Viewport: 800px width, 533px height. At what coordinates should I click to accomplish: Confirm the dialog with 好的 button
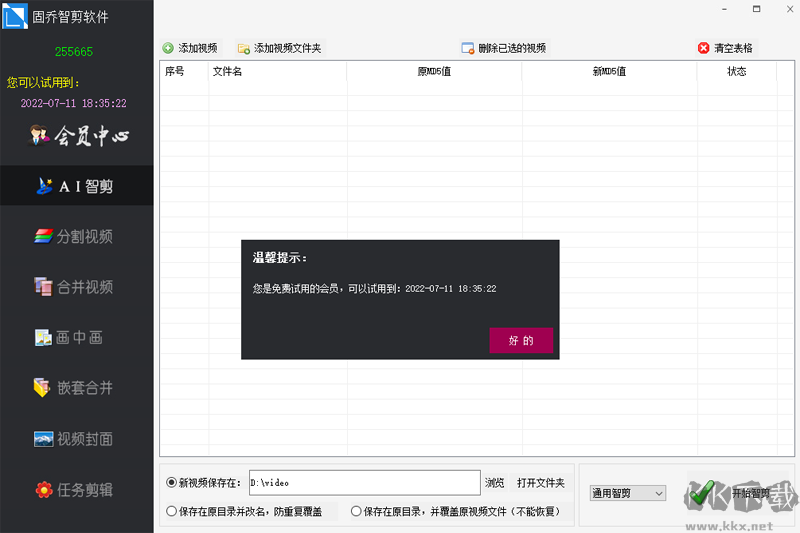click(x=521, y=340)
